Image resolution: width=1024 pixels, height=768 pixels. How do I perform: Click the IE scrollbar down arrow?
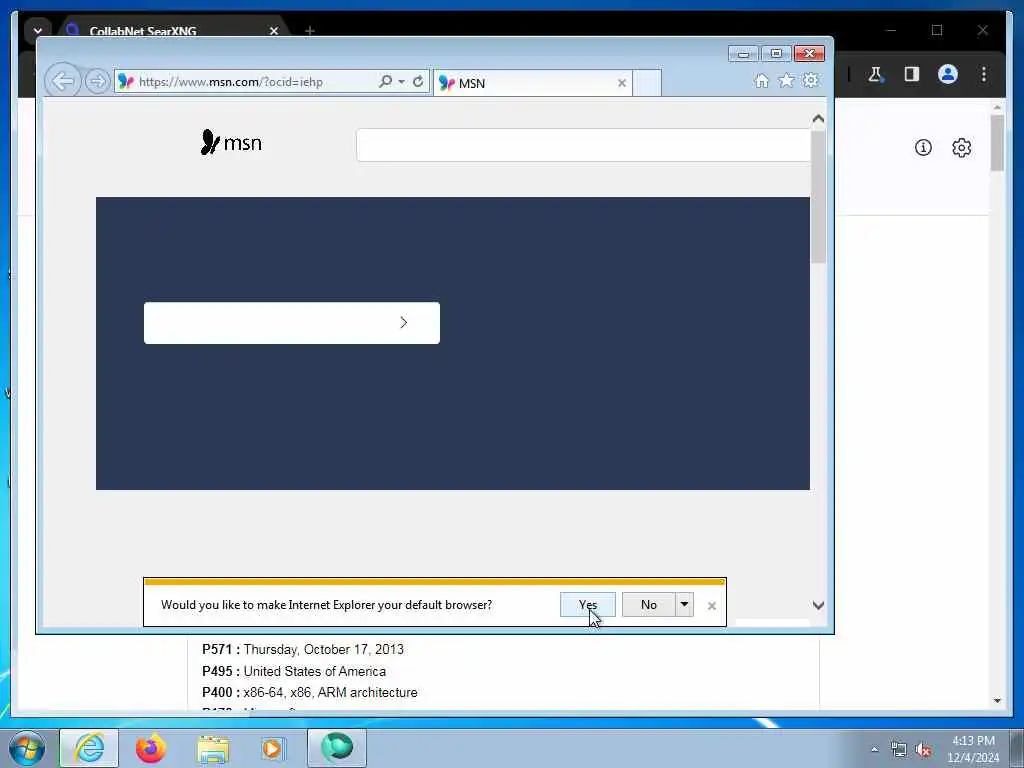pyautogui.click(x=818, y=605)
